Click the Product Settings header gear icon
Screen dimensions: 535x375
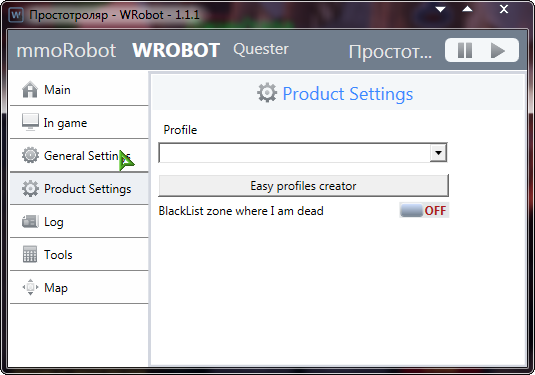[x=267, y=92]
